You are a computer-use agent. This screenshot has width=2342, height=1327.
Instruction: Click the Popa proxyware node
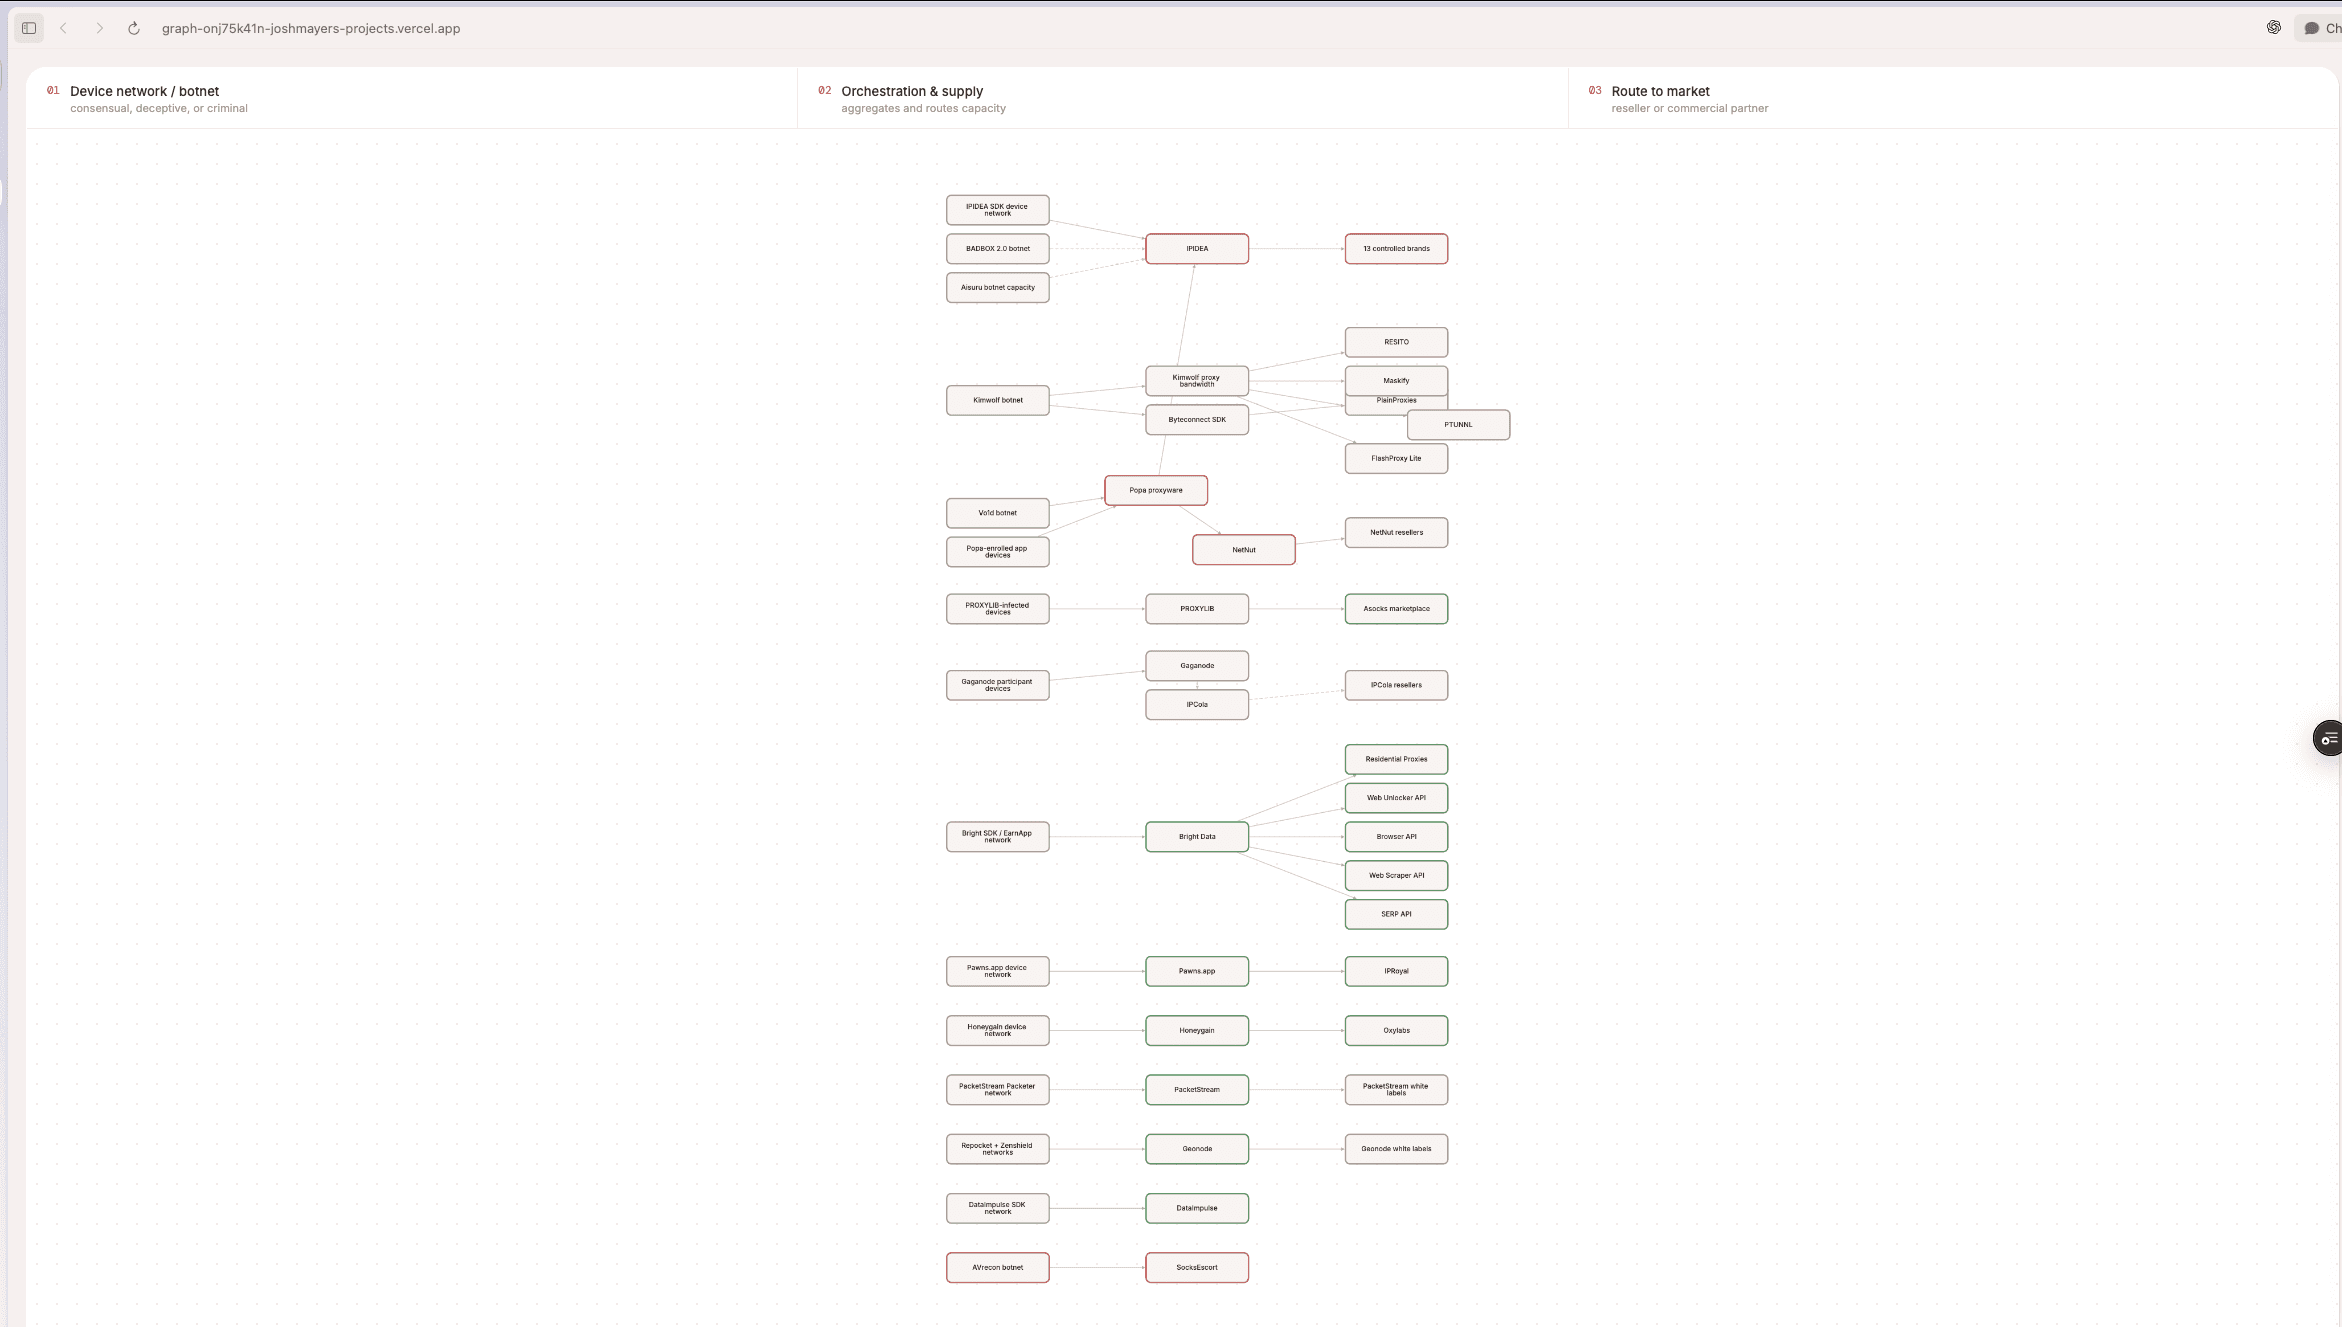pyautogui.click(x=1156, y=491)
